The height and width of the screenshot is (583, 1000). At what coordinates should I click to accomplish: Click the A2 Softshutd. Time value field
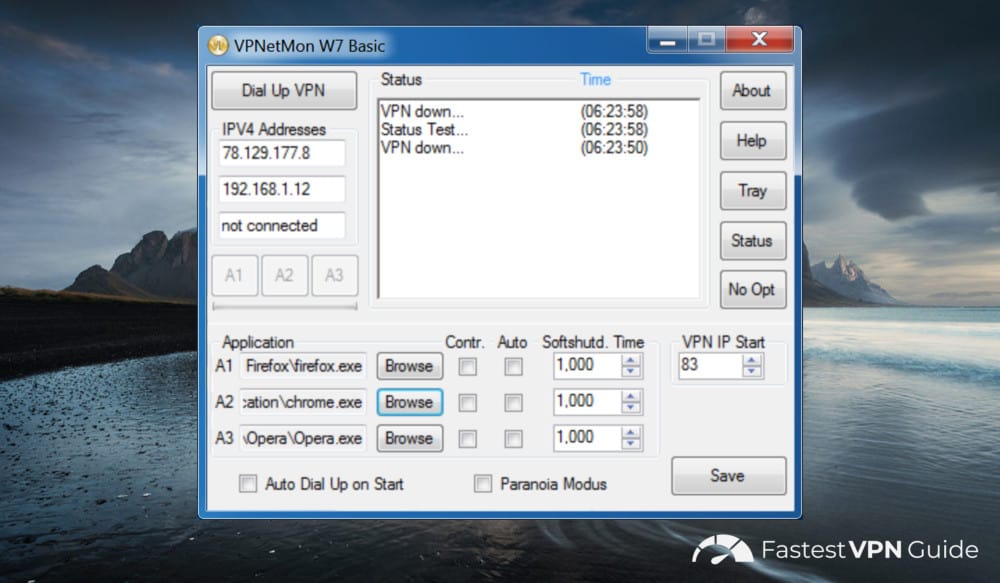[x=587, y=402]
